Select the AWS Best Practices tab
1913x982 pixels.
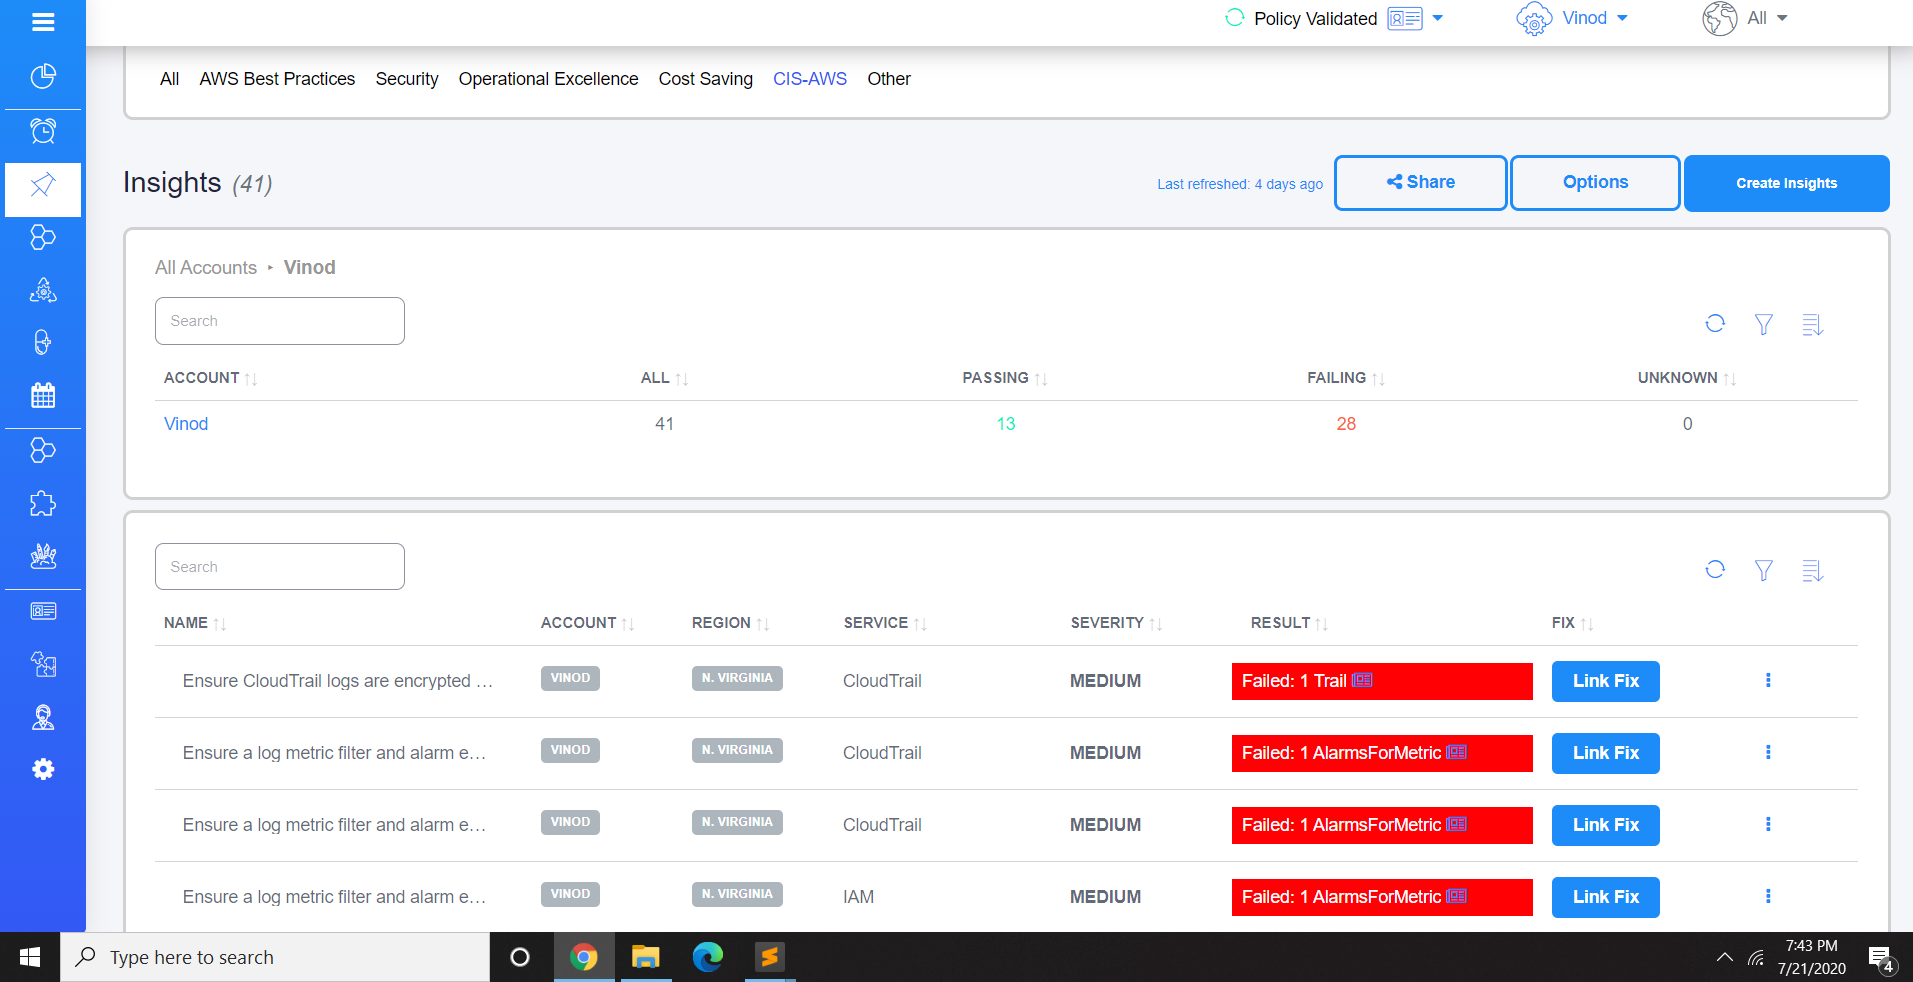tap(277, 79)
